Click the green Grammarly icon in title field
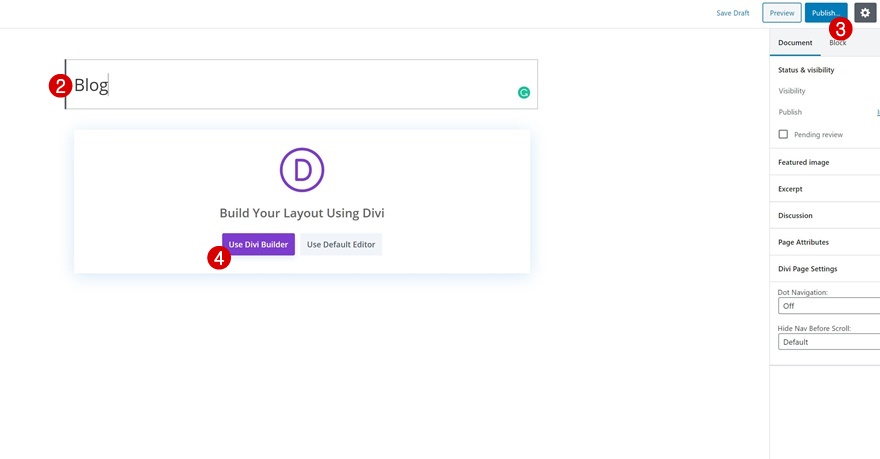Screen dimensions: 880x459 pos(524,93)
